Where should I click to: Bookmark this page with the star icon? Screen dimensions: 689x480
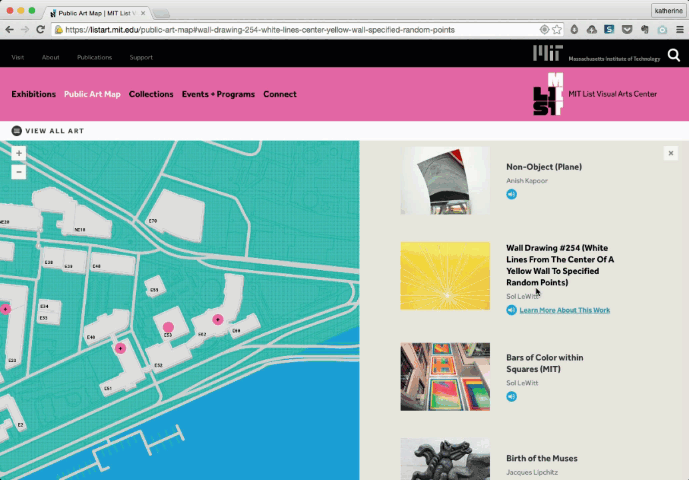click(557, 29)
